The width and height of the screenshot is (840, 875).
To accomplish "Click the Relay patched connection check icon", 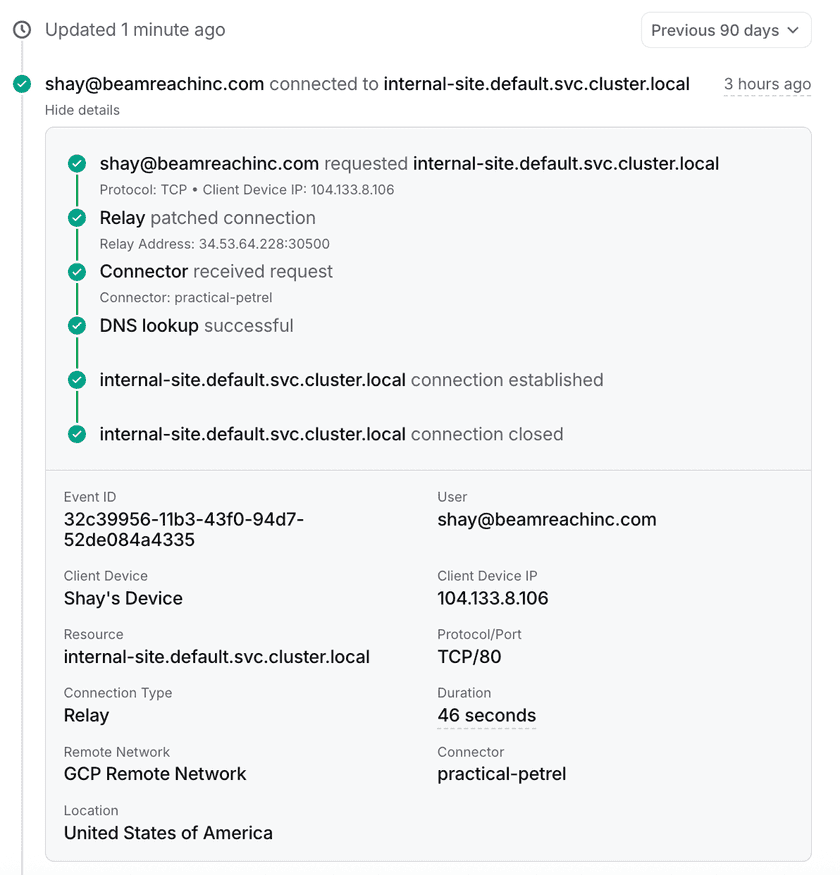I will (77, 218).
